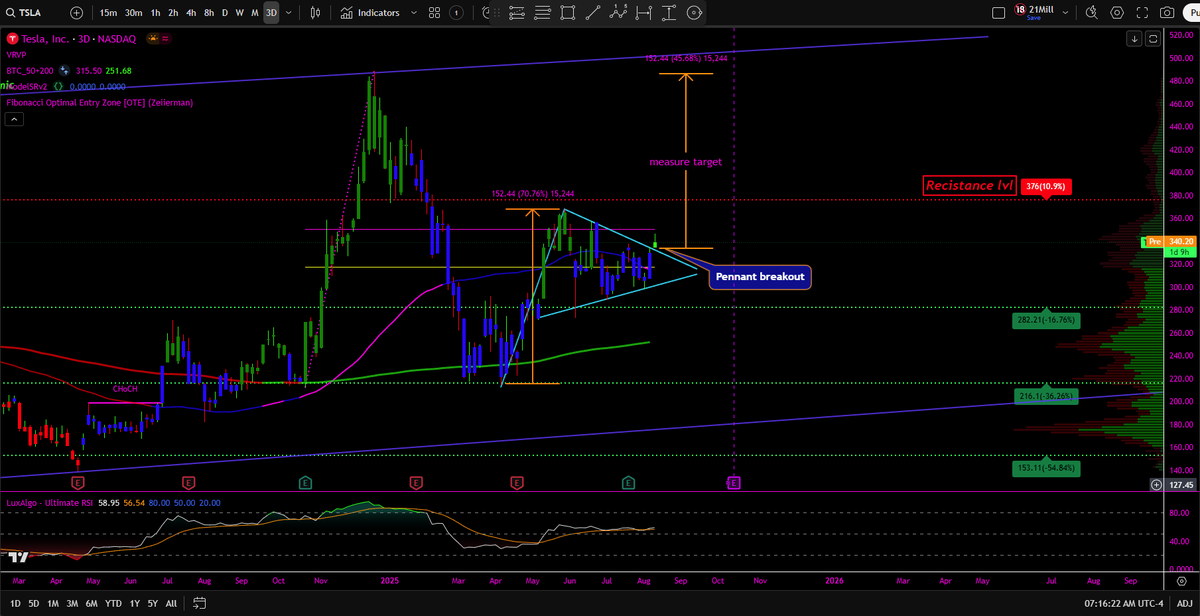Add a symbol to compare with plus icon
The height and width of the screenshot is (616, 1200).
[78, 13]
